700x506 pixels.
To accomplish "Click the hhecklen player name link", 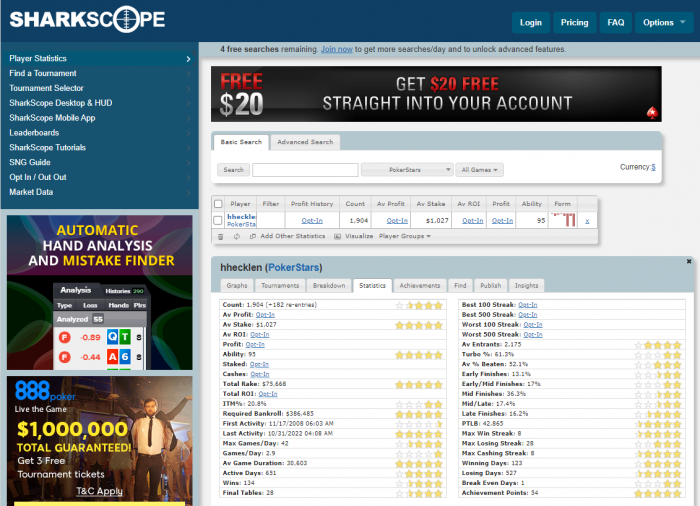I will 241,217.
